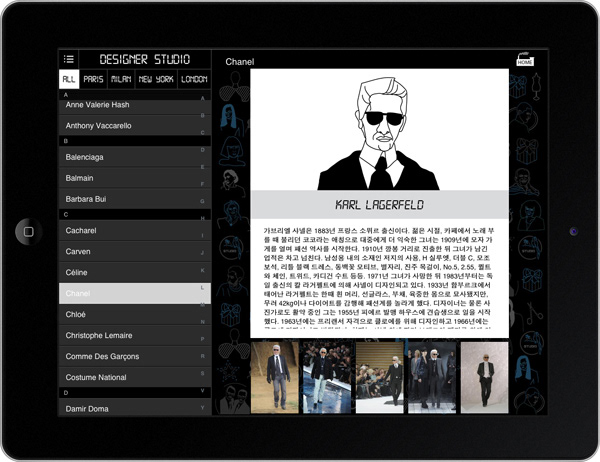Tap the HOME icon

click(x=525, y=60)
